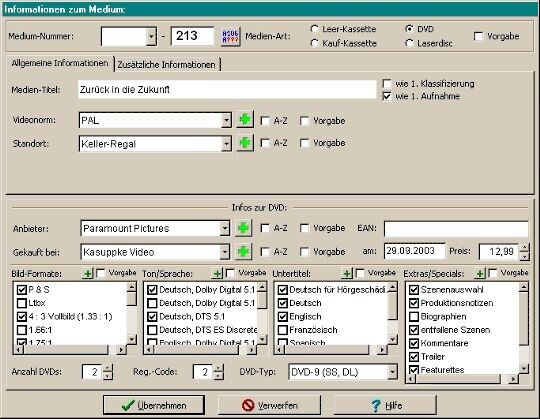The width and height of the screenshot is (540, 419).
Task: Select the Laserdisc media type
Action: (409, 43)
